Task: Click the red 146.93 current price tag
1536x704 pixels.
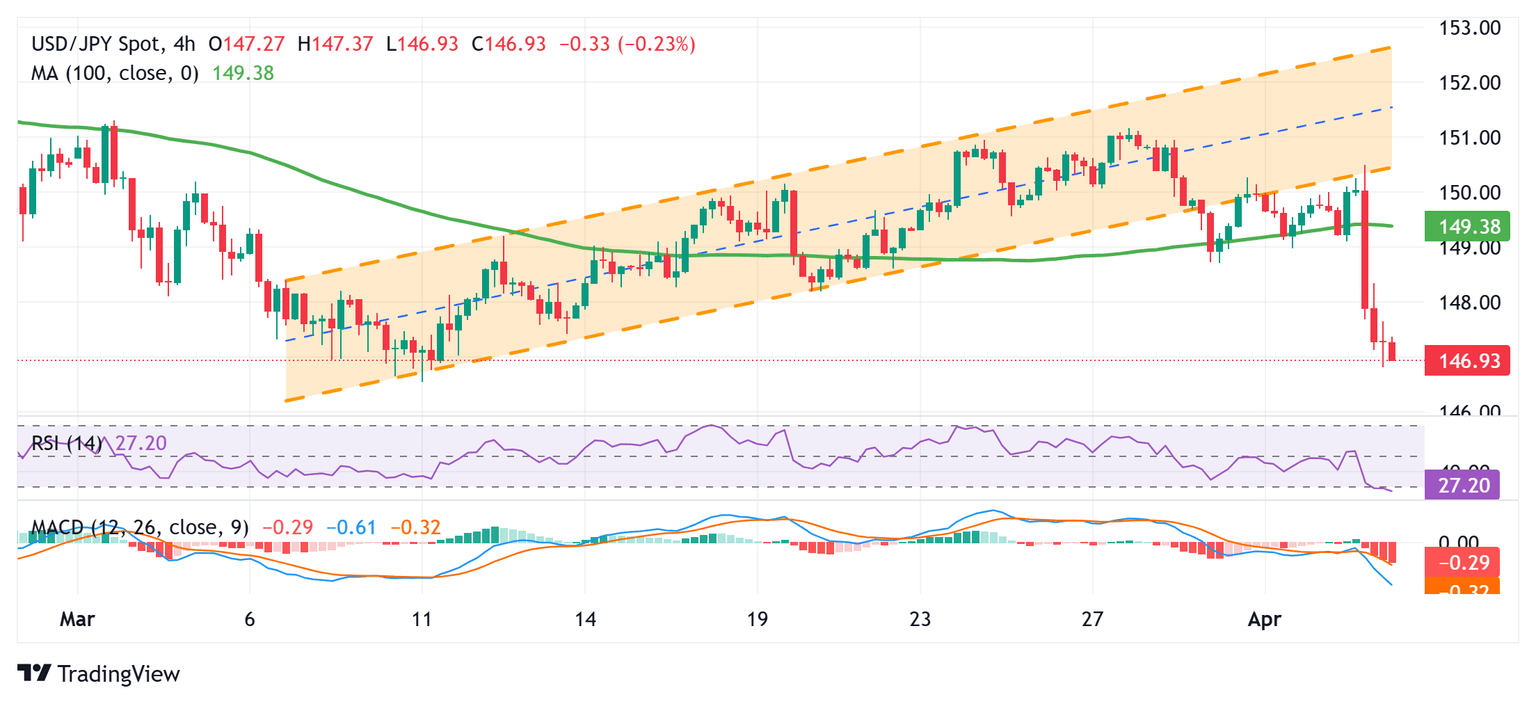Action: (1467, 361)
